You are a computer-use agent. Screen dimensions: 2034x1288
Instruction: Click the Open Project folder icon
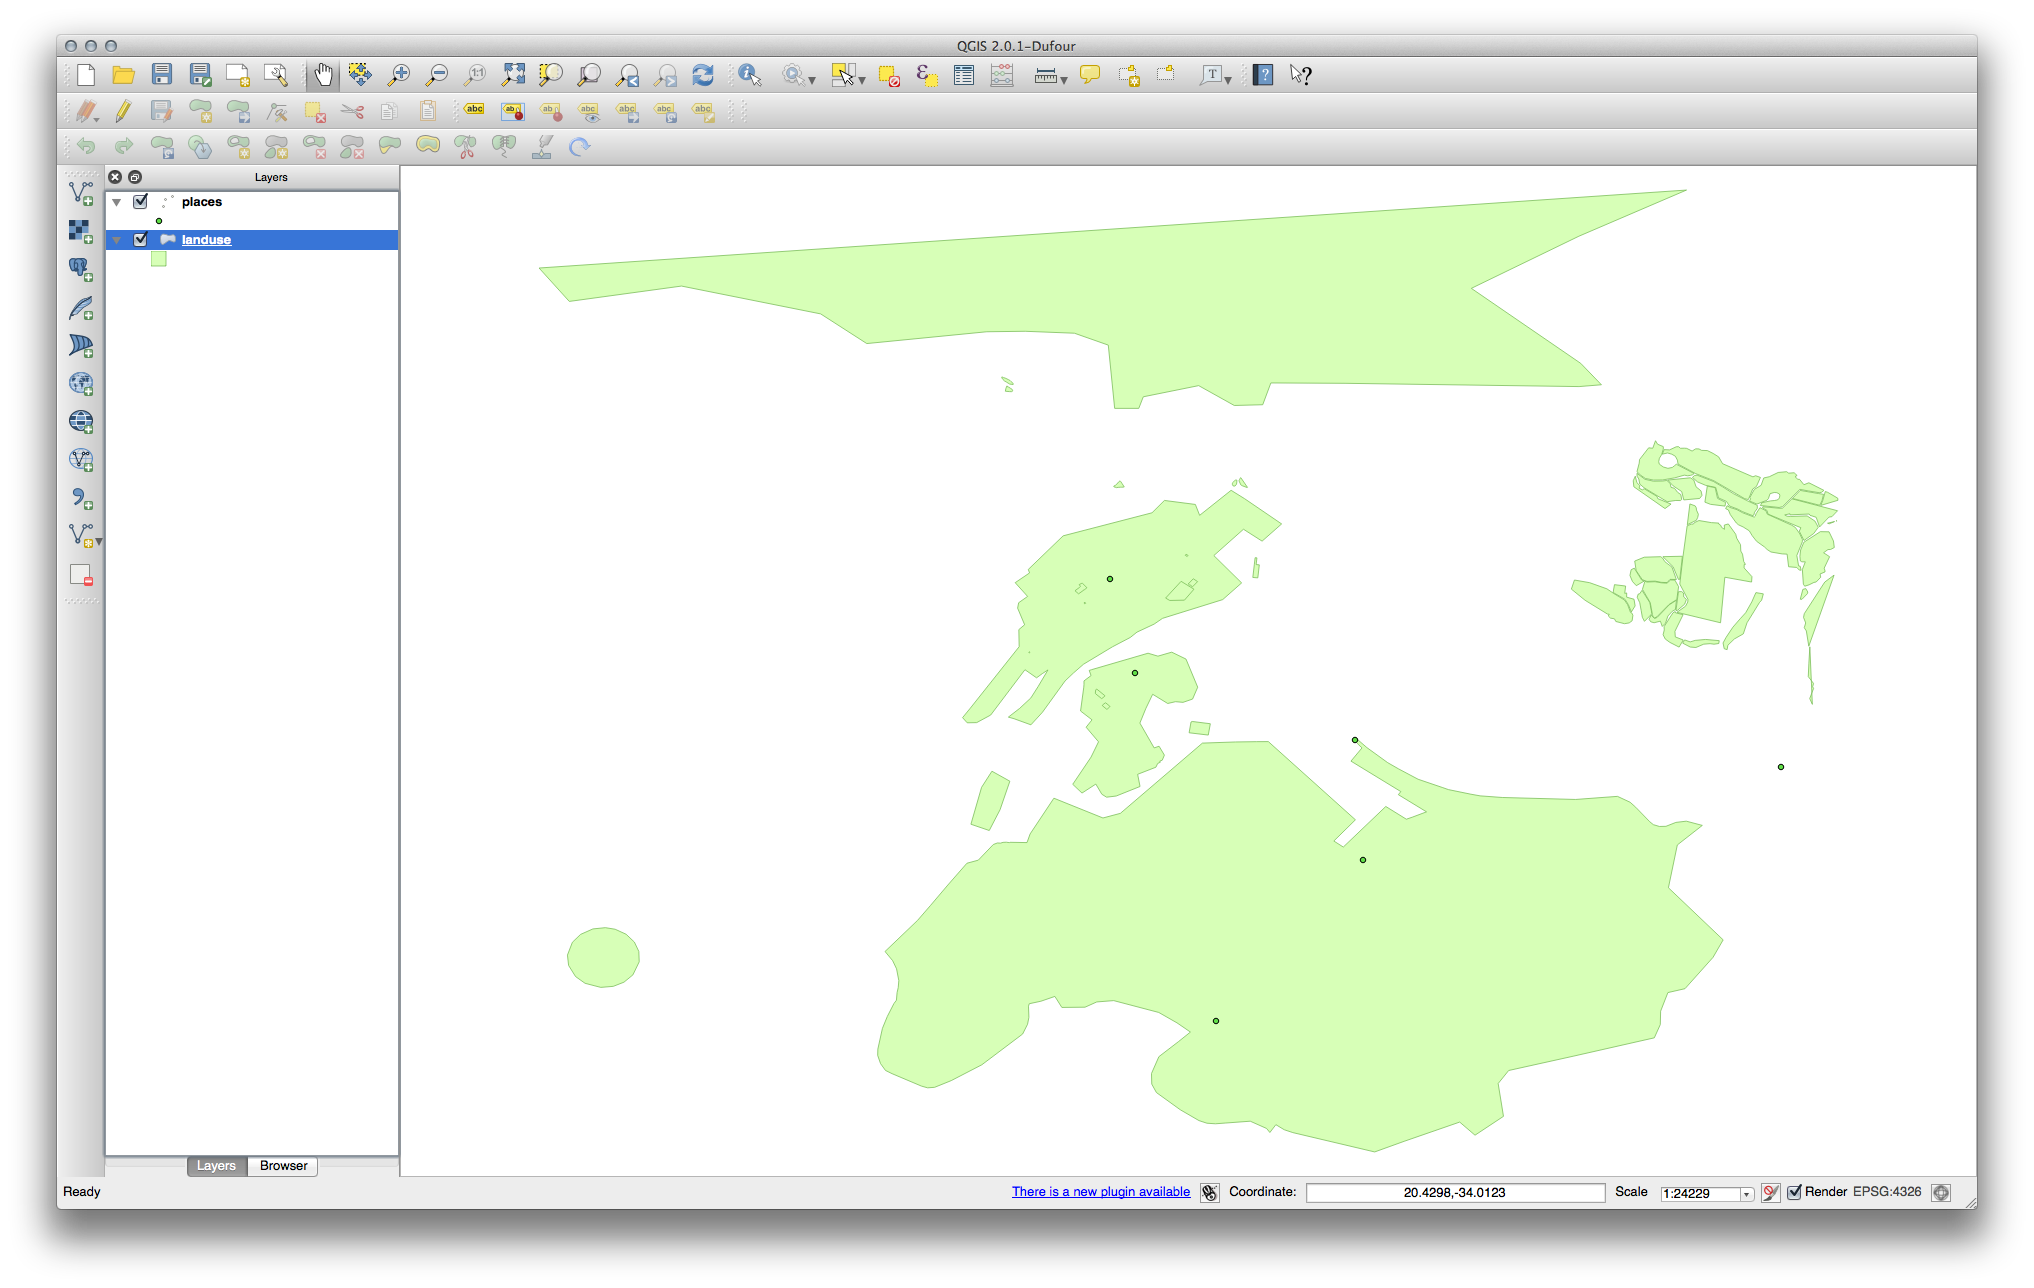coord(123,75)
